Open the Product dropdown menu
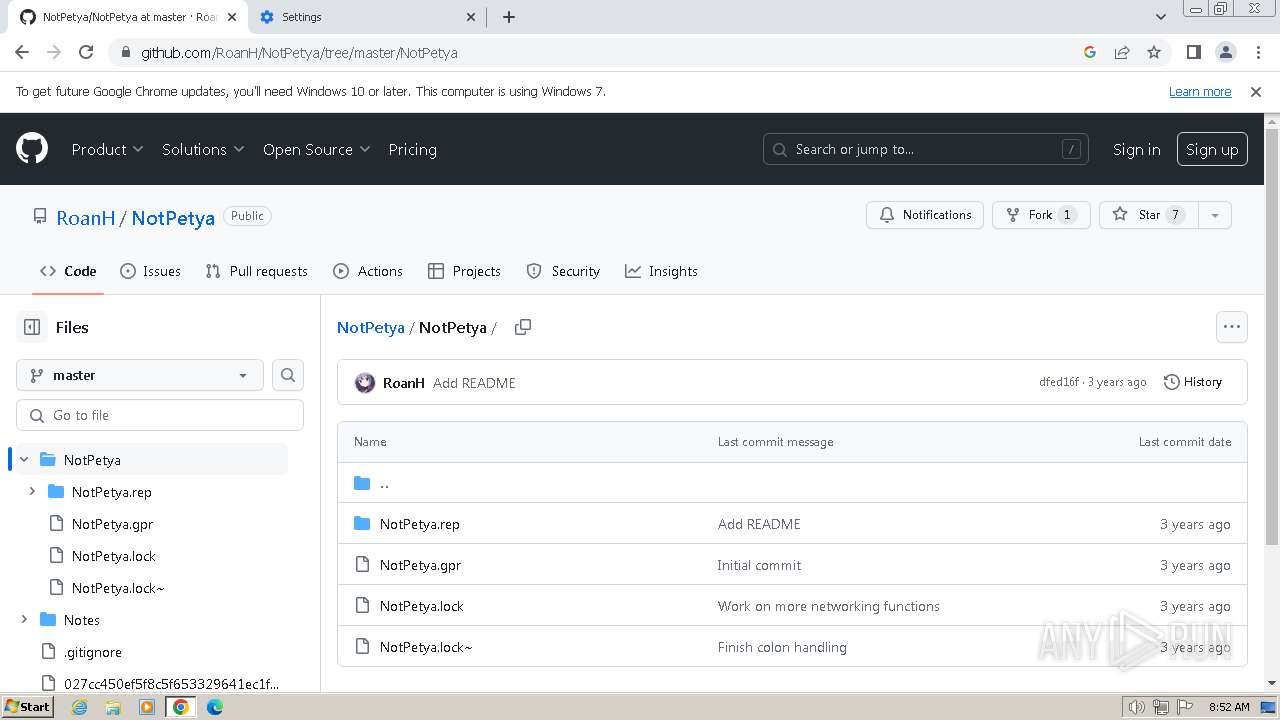 click(x=107, y=149)
